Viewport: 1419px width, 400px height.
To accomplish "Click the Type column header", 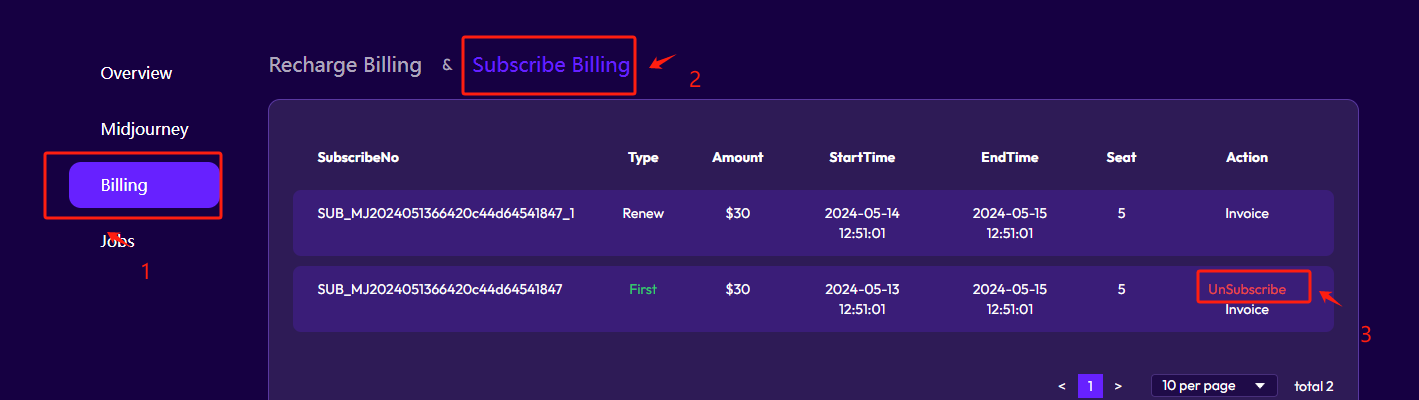I will [643, 157].
